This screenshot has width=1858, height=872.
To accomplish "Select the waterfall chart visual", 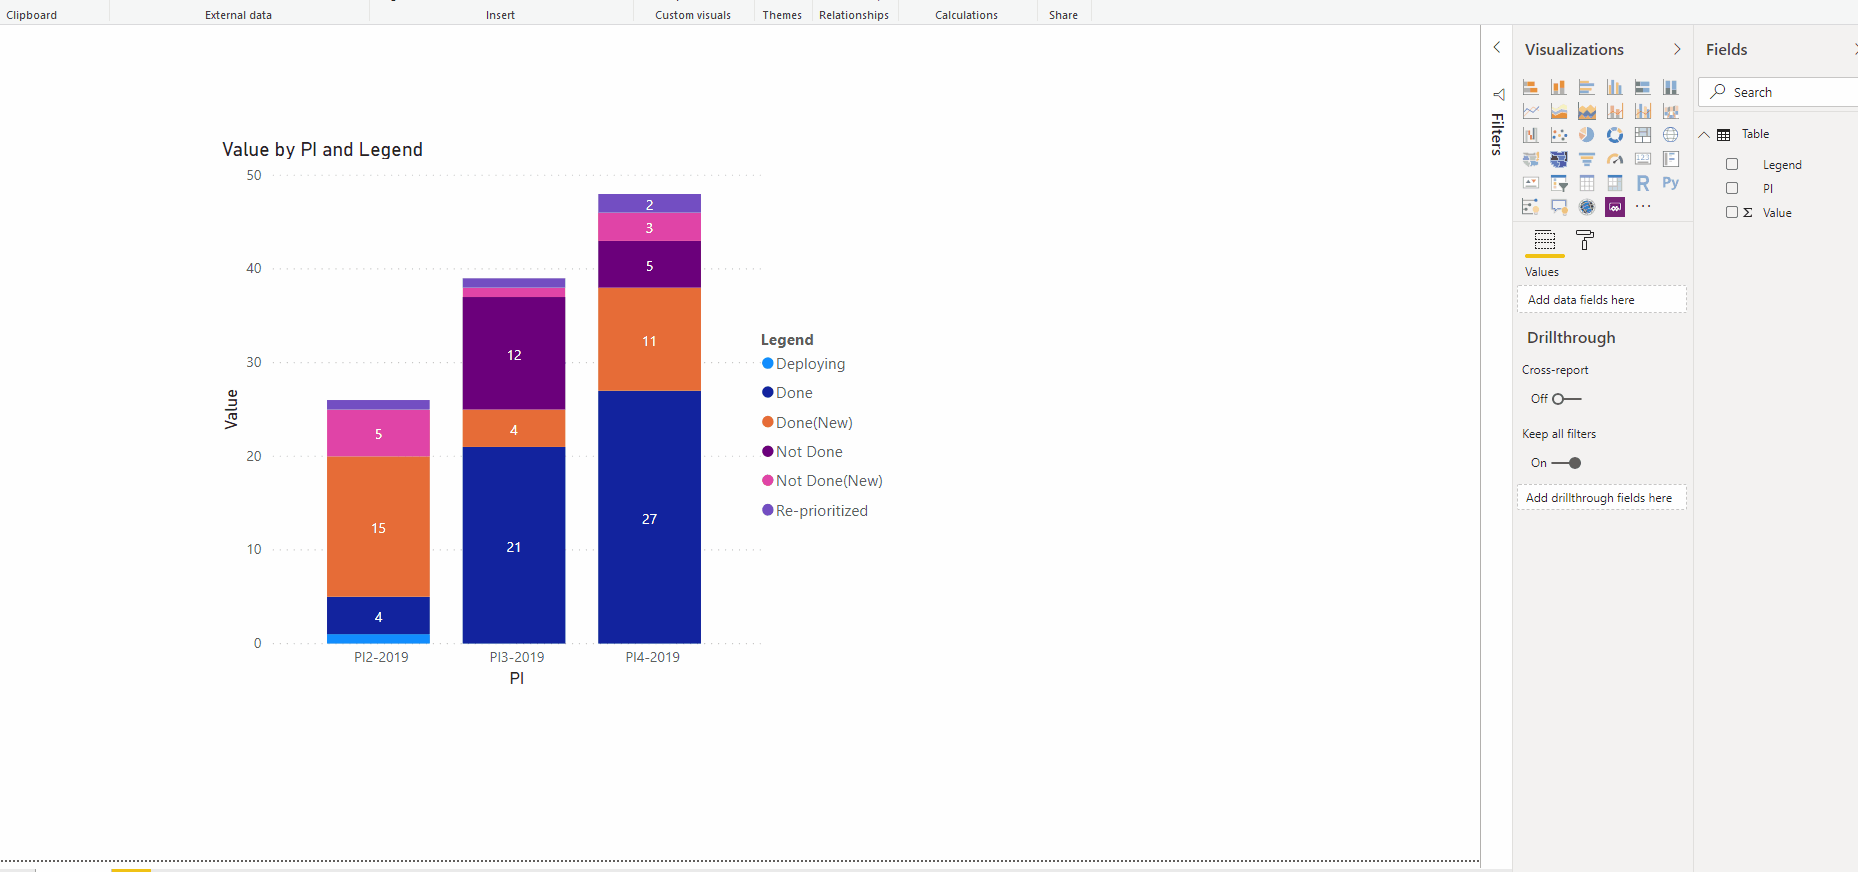I will [1530, 135].
